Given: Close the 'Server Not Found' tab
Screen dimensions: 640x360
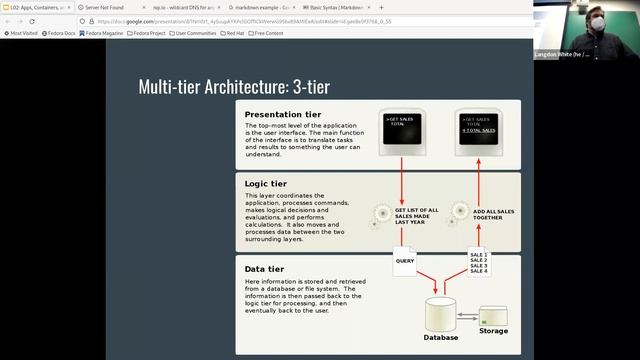Looking at the screenshot, I should (x=144, y=7).
